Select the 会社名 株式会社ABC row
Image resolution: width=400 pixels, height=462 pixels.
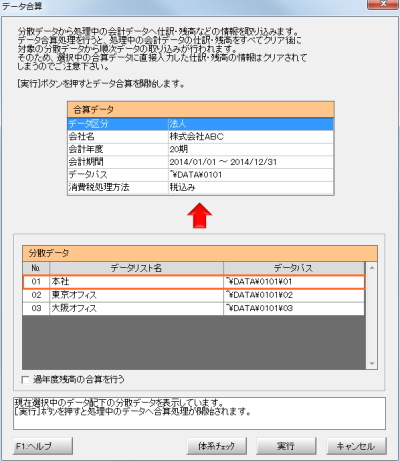coord(201,137)
